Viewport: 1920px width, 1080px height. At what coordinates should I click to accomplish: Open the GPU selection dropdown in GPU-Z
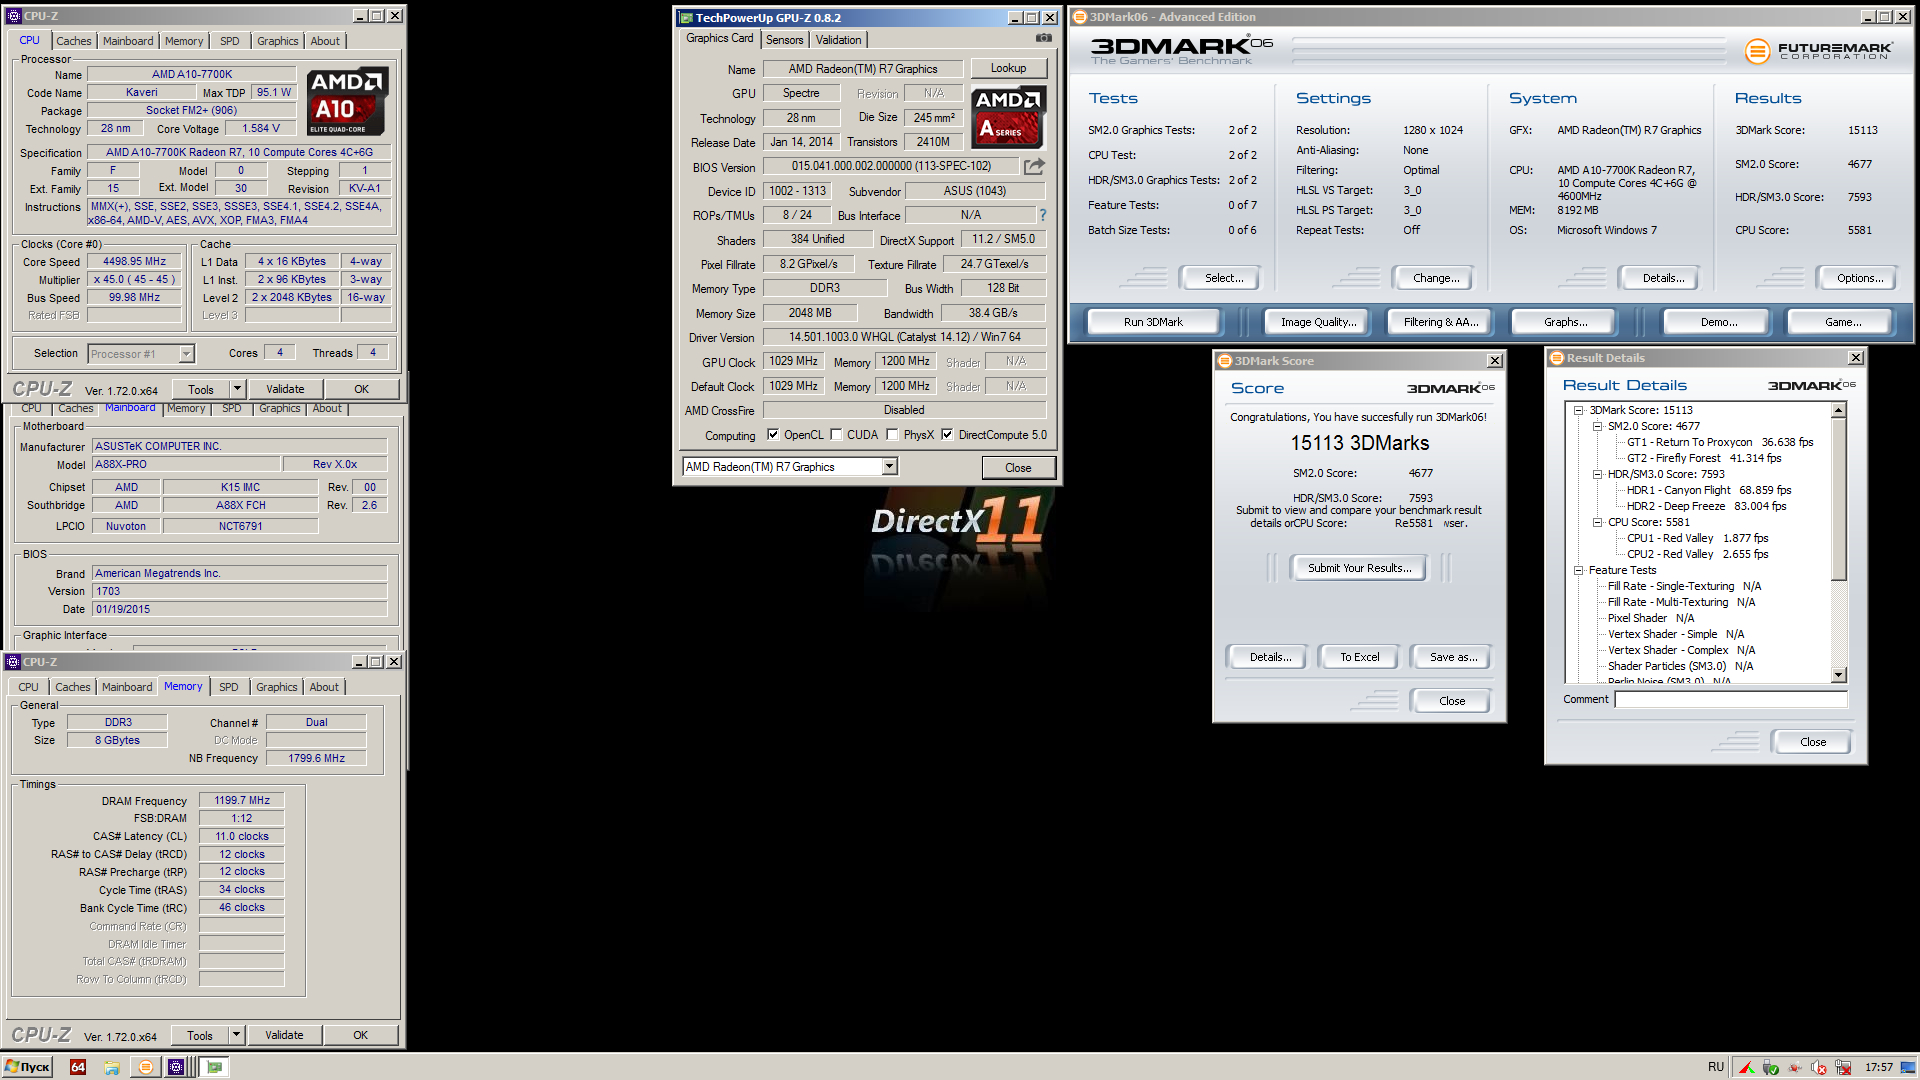pos(889,467)
